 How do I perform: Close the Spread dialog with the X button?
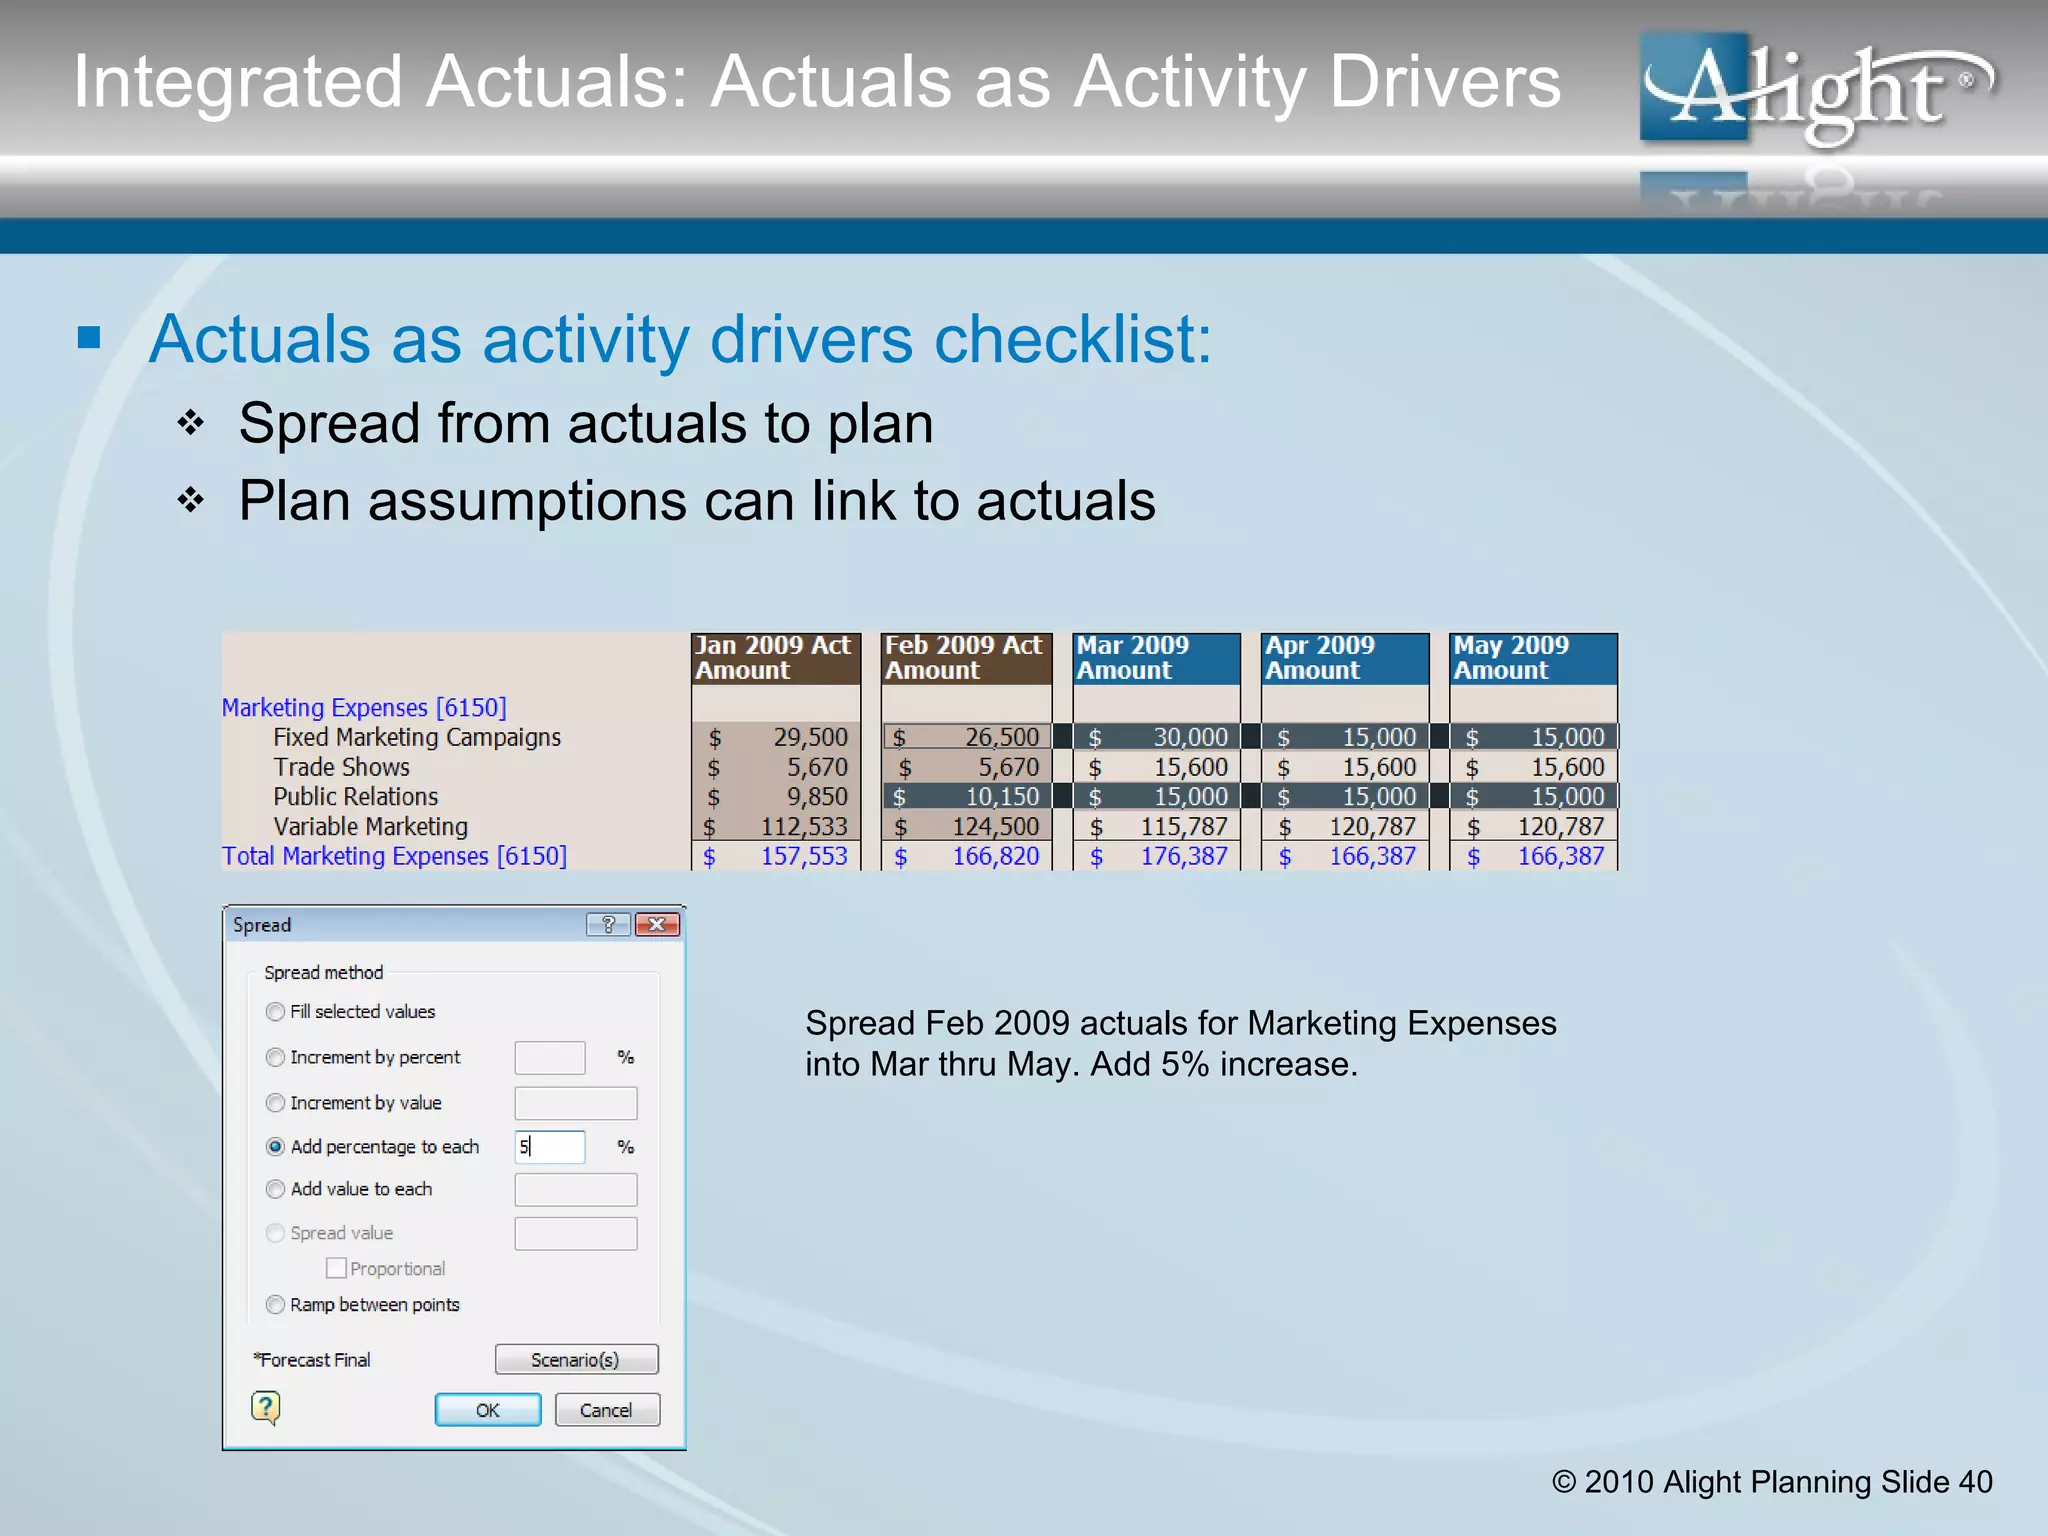click(657, 924)
